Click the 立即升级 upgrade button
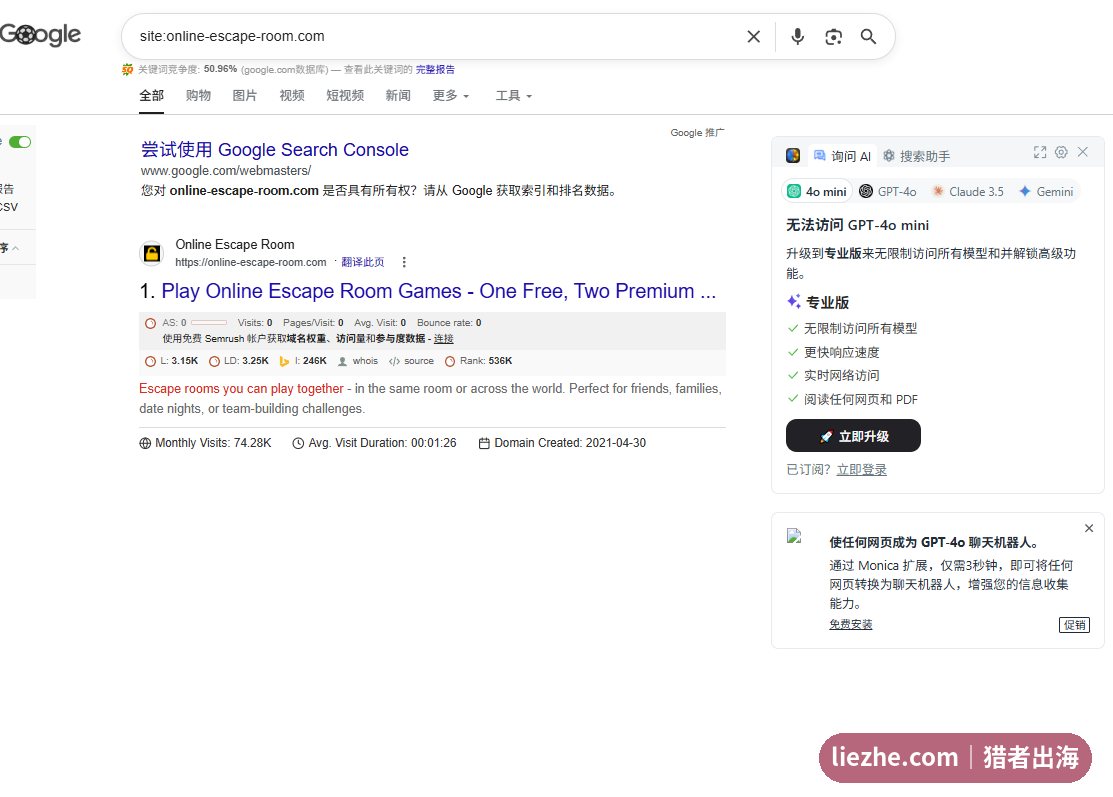This screenshot has width=1113, height=797. click(x=853, y=436)
